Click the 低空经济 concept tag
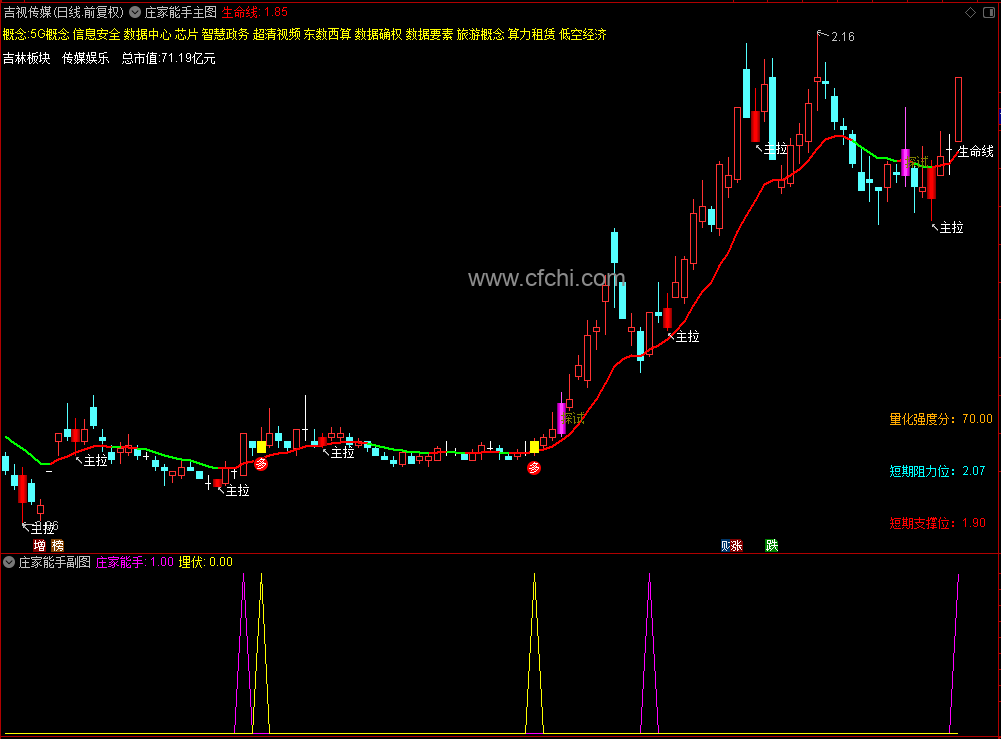Viewport: 1001px width, 739px height. point(583,34)
